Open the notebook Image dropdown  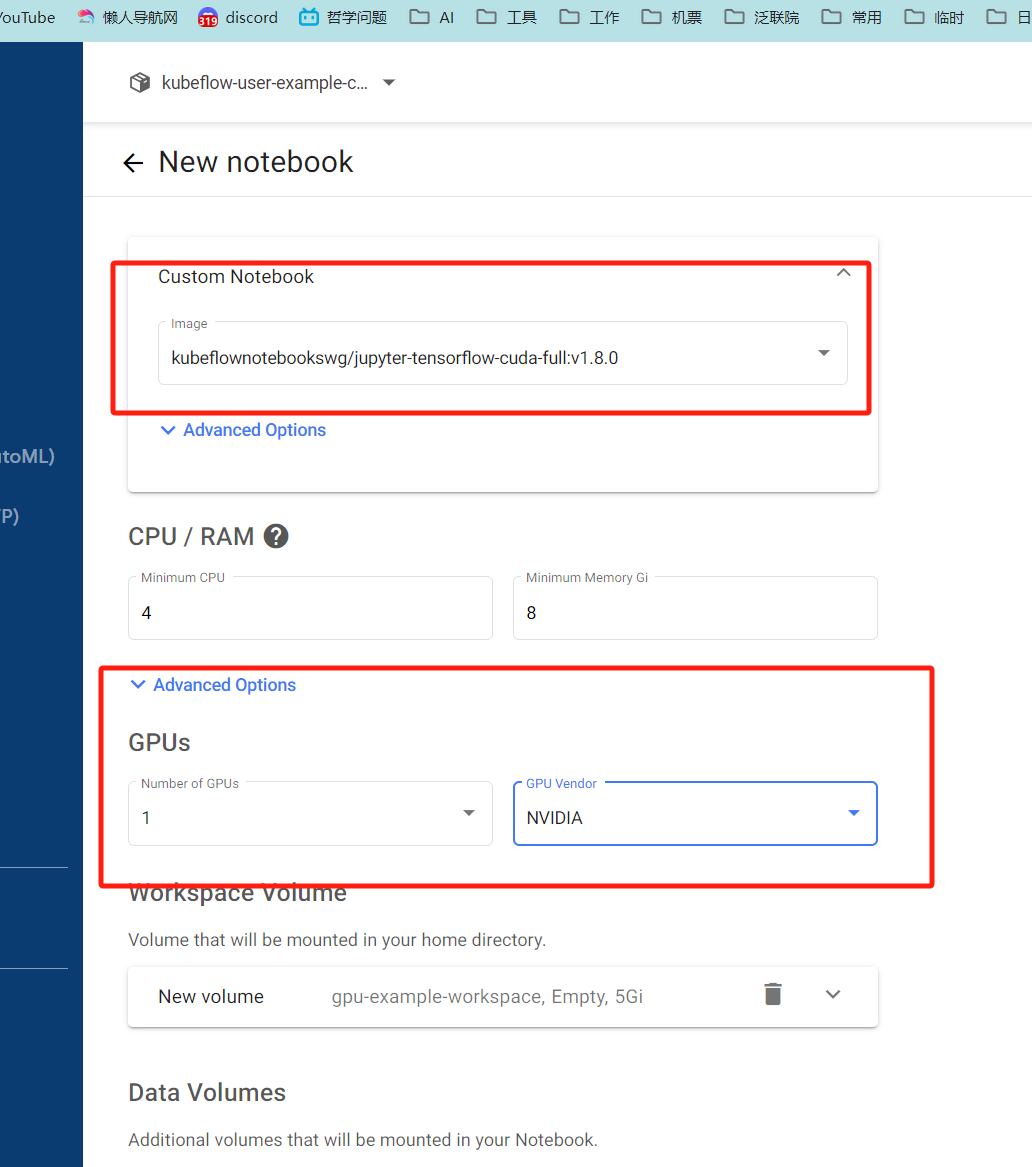click(502, 354)
